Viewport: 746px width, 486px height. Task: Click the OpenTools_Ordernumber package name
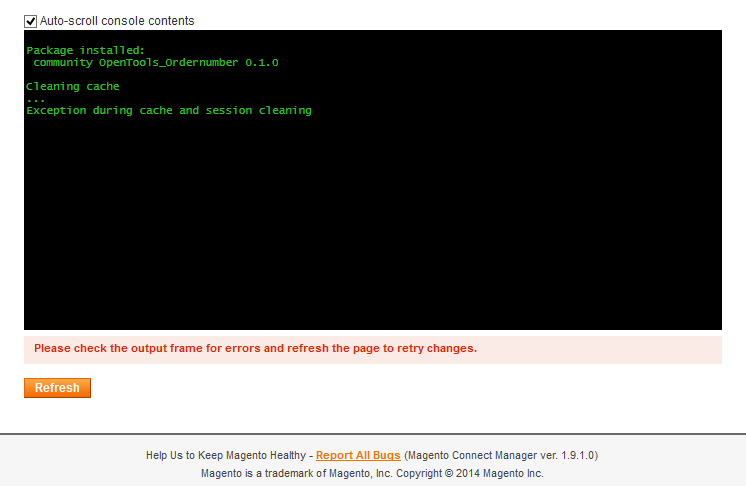tap(168, 62)
